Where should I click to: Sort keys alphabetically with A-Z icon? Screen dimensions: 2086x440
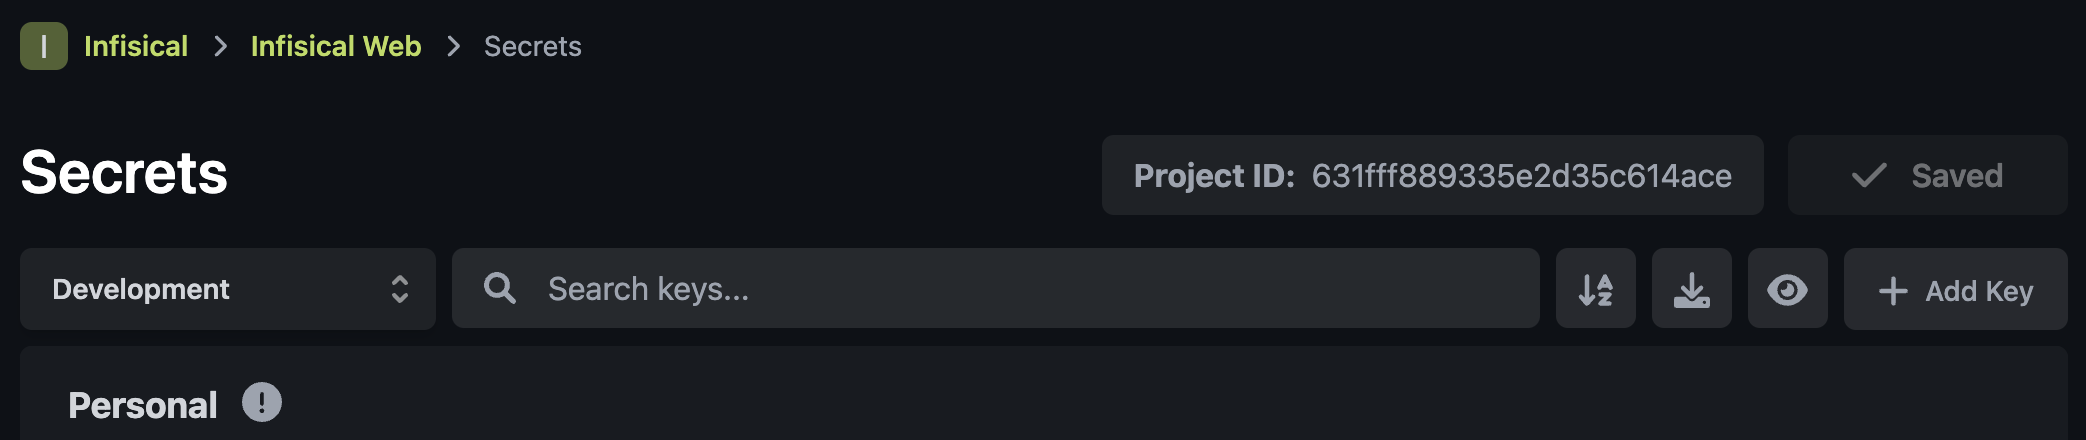click(x=1595, y=289)
